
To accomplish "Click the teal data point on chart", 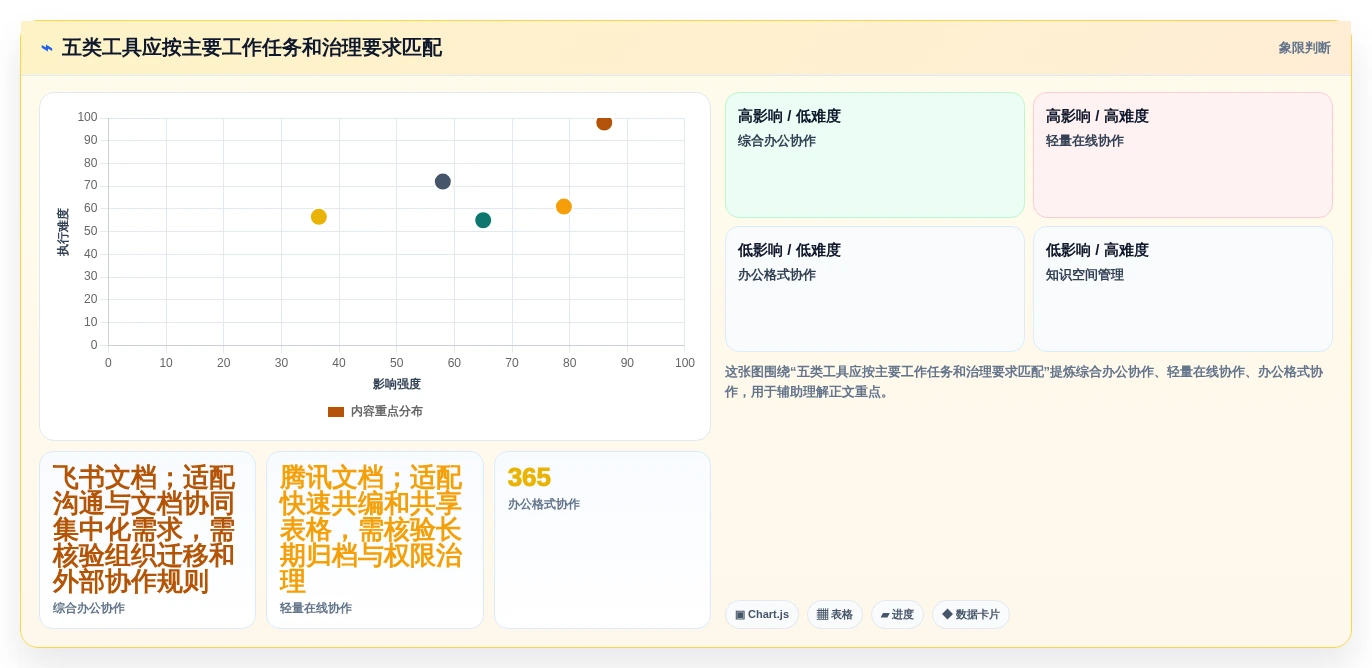I will pyautogui.click(x=483, y=220).
